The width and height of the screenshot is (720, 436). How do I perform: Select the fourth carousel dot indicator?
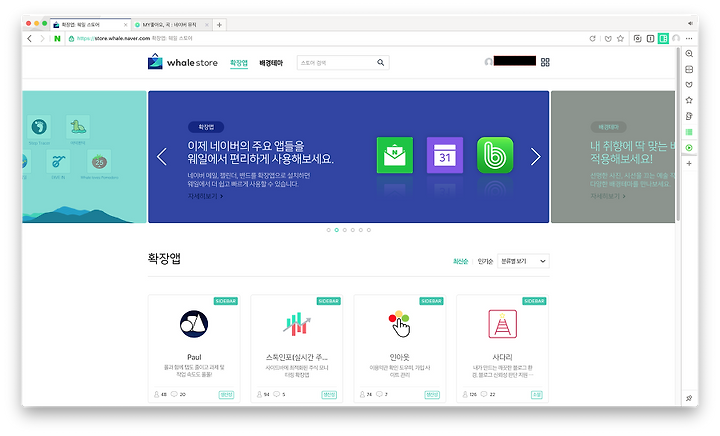click(353, 230)
